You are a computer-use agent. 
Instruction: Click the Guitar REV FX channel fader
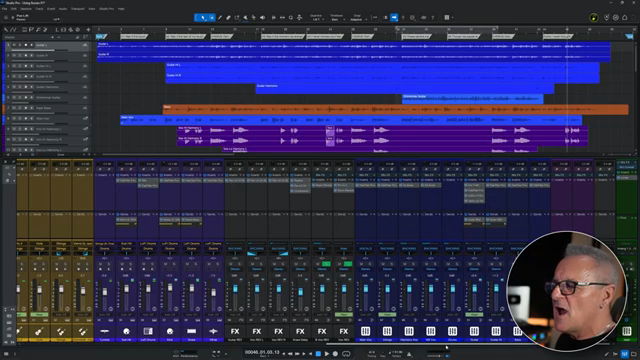[235, 289]
